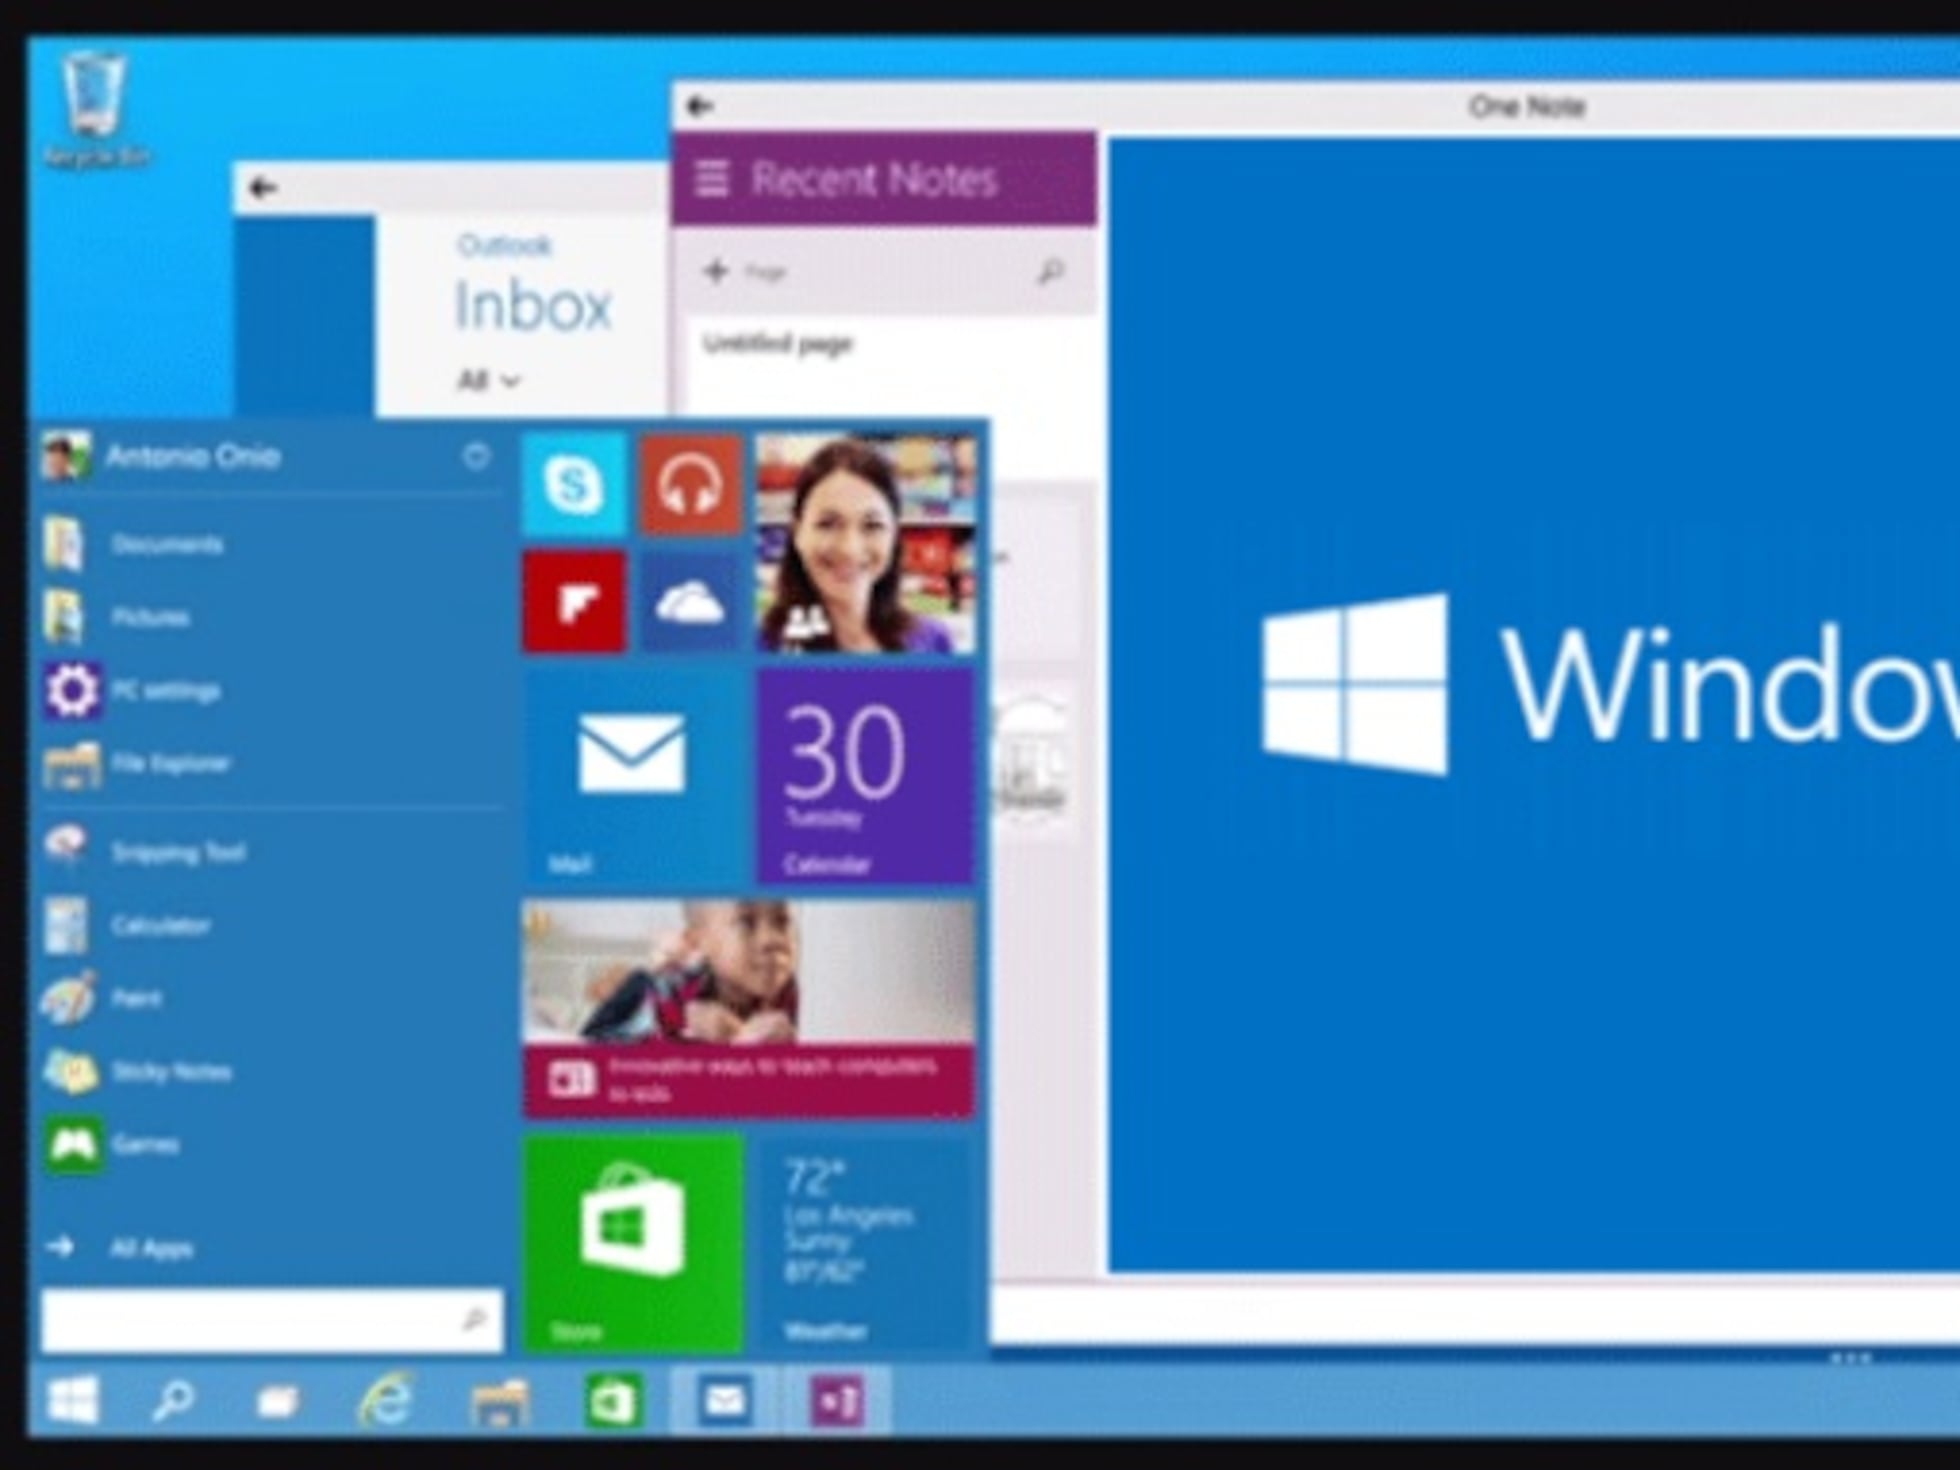Screen dimensions: 1960x1470
Task: Click the power button beside Antonio Onio
Action: (477, 457)
